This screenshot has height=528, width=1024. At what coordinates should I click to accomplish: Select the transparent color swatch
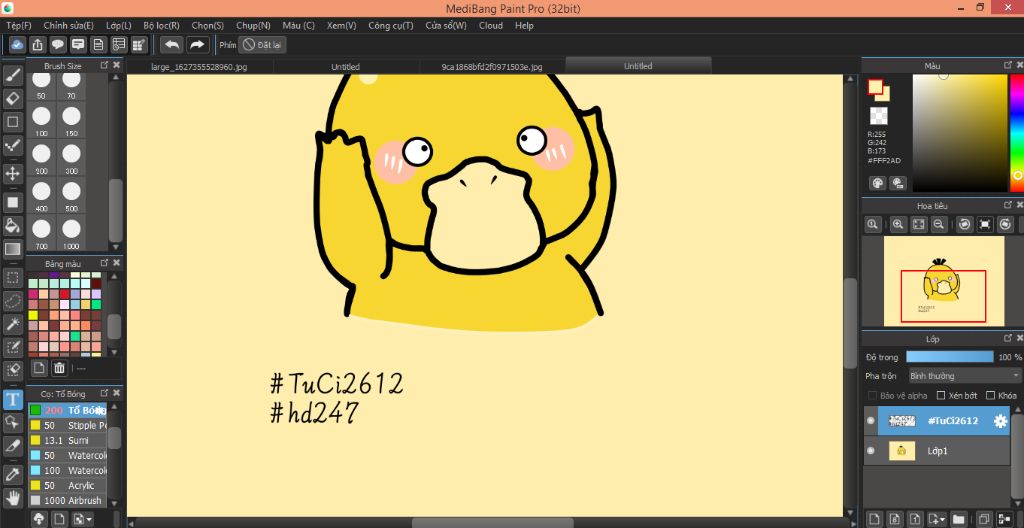tap(878, 116)
